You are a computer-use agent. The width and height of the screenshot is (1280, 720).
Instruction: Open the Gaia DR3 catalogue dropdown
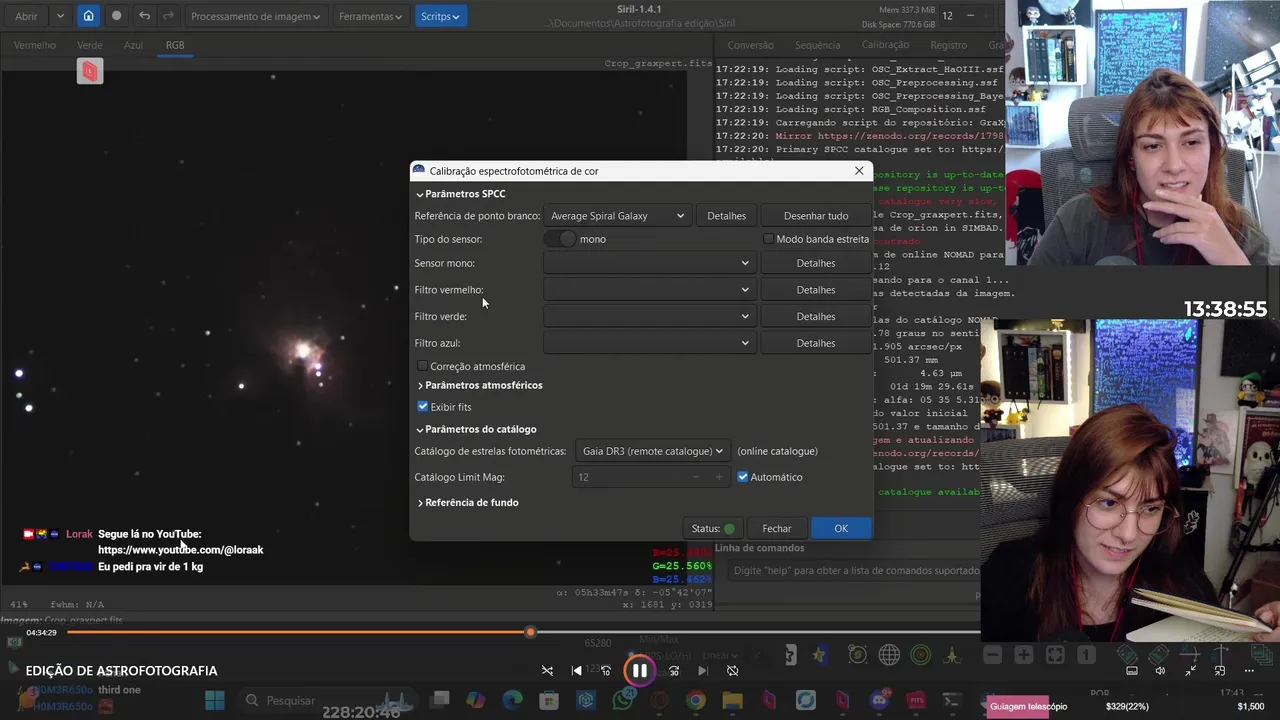click(x=652, y=451)
